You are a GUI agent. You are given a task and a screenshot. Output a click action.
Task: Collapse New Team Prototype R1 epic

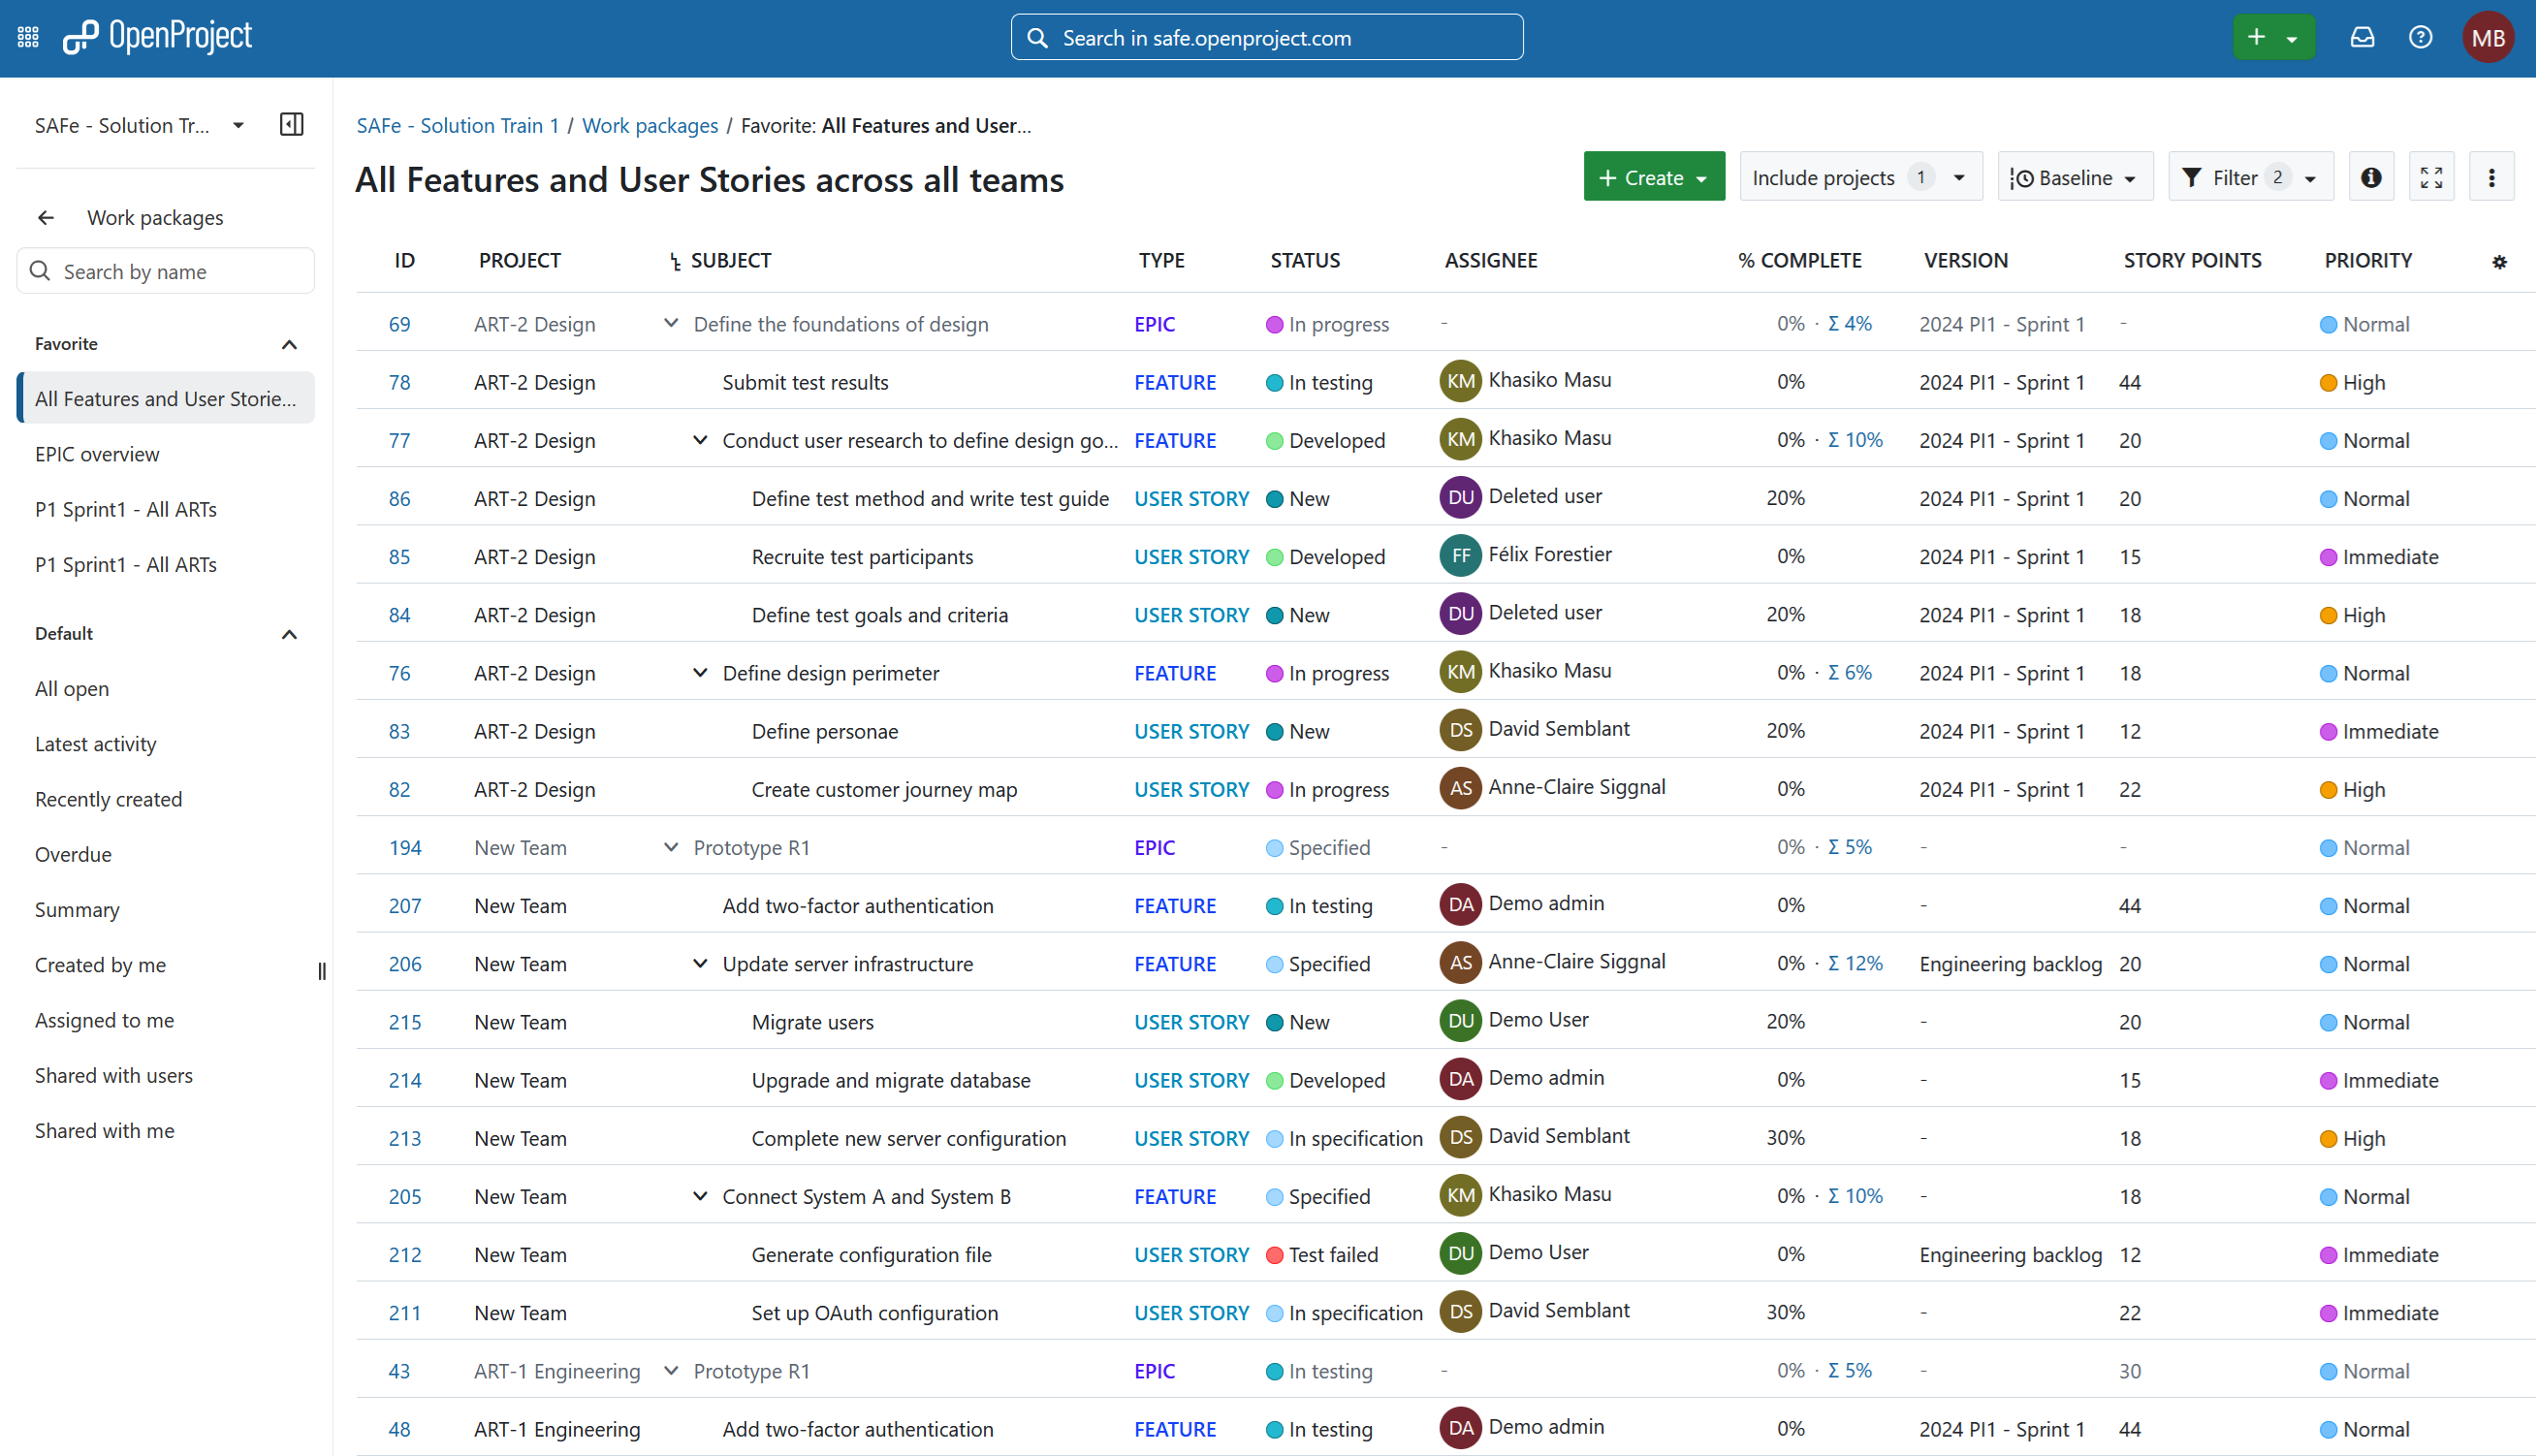[x=671, y=846]
